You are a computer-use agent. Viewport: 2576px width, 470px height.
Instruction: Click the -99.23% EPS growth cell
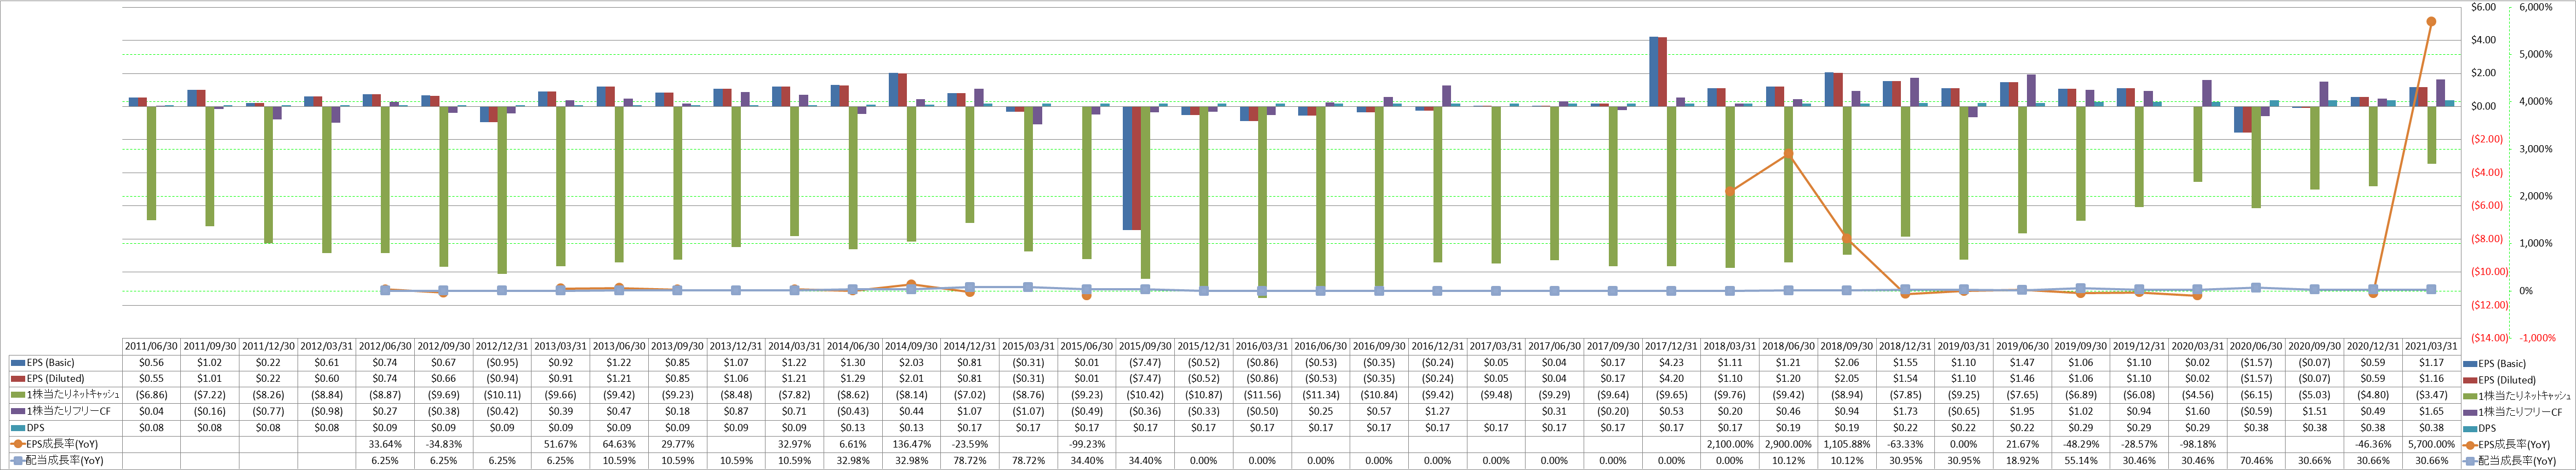1086,444
